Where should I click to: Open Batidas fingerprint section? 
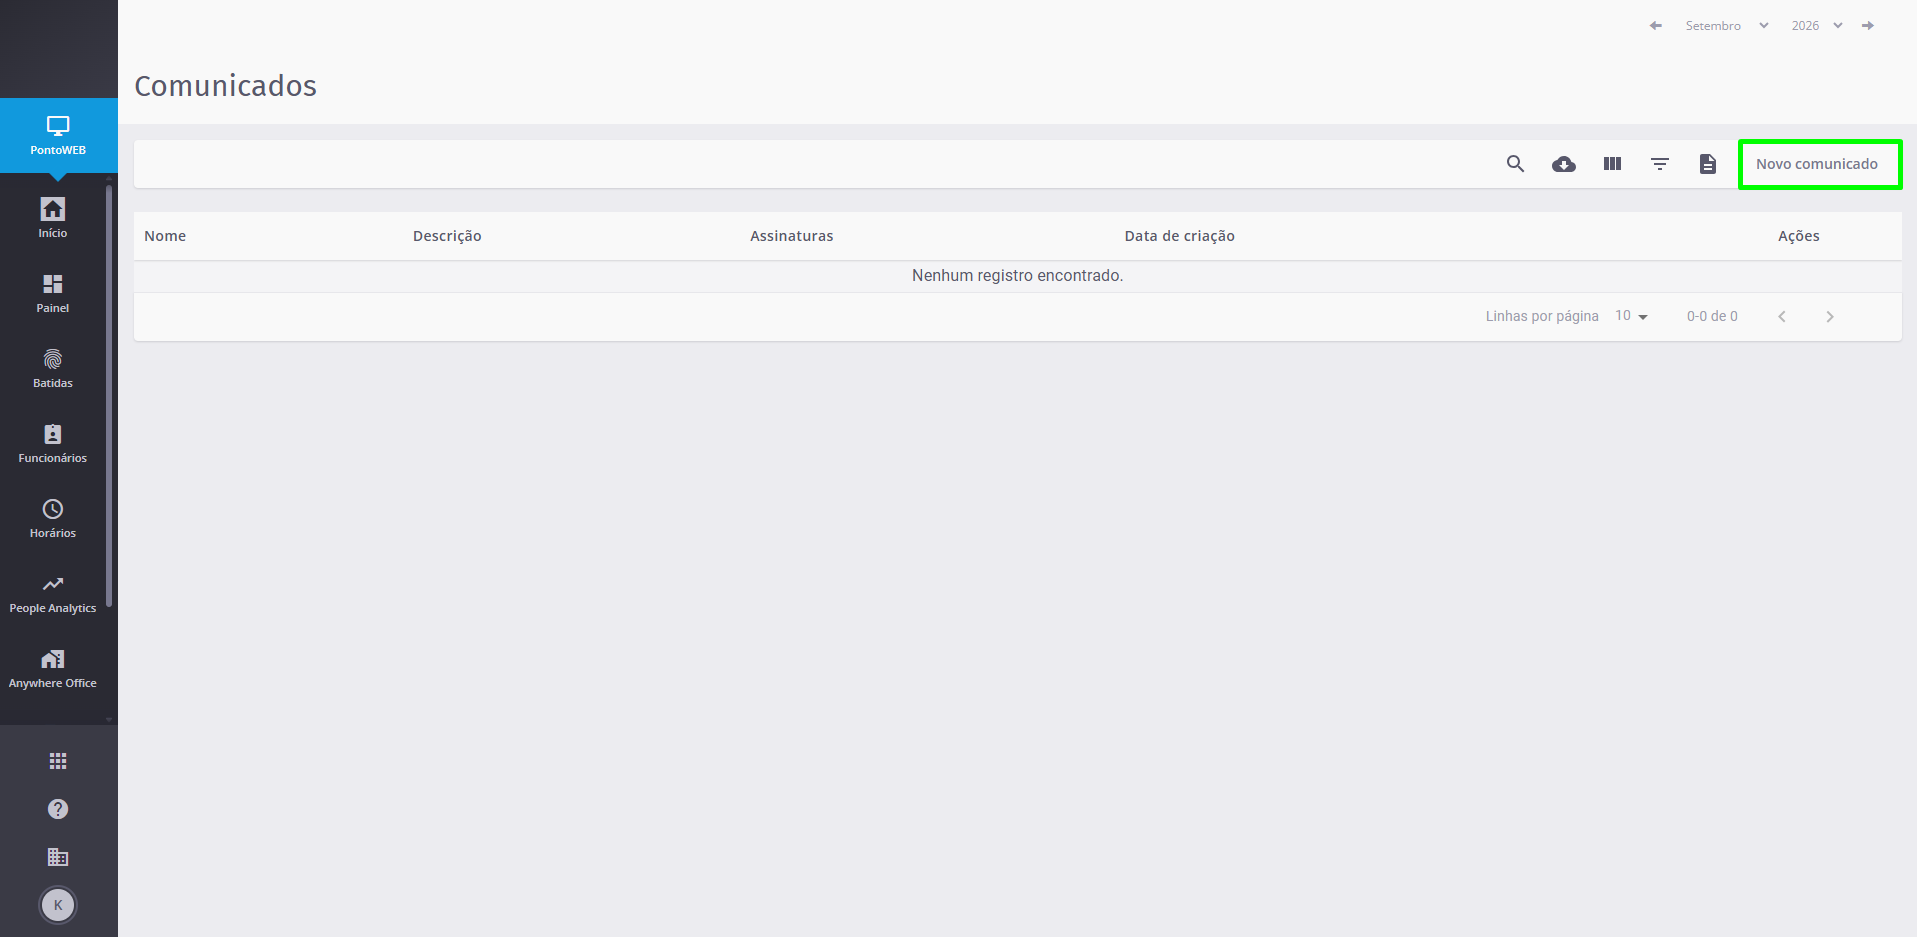coord(53,368)
